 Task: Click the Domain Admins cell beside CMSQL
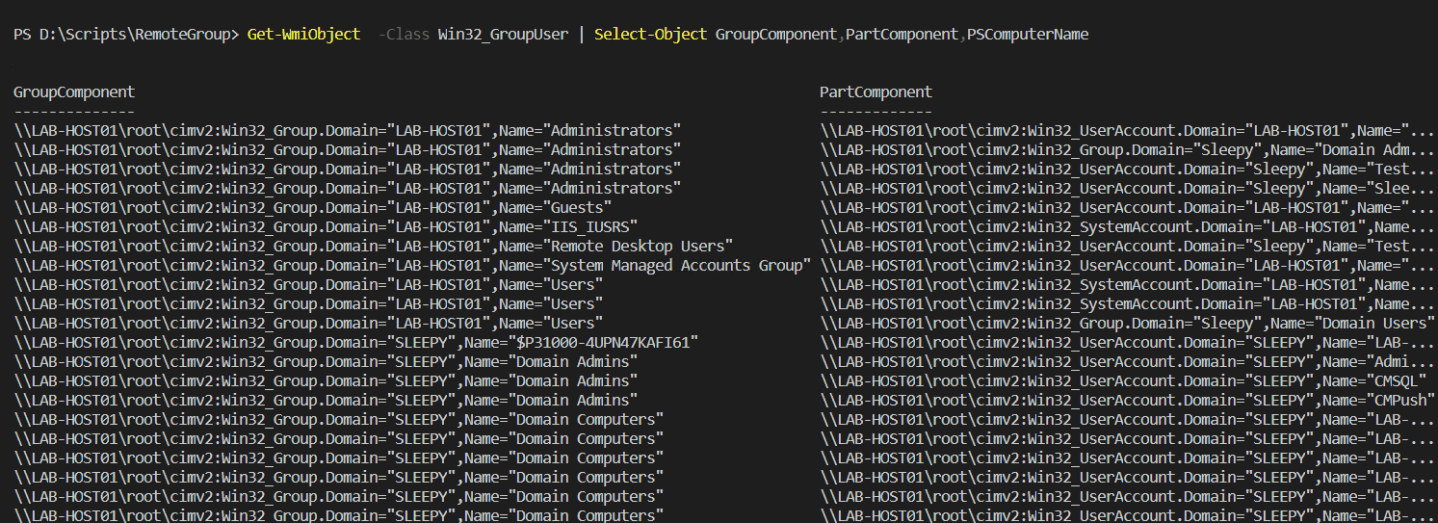(326, 381)
